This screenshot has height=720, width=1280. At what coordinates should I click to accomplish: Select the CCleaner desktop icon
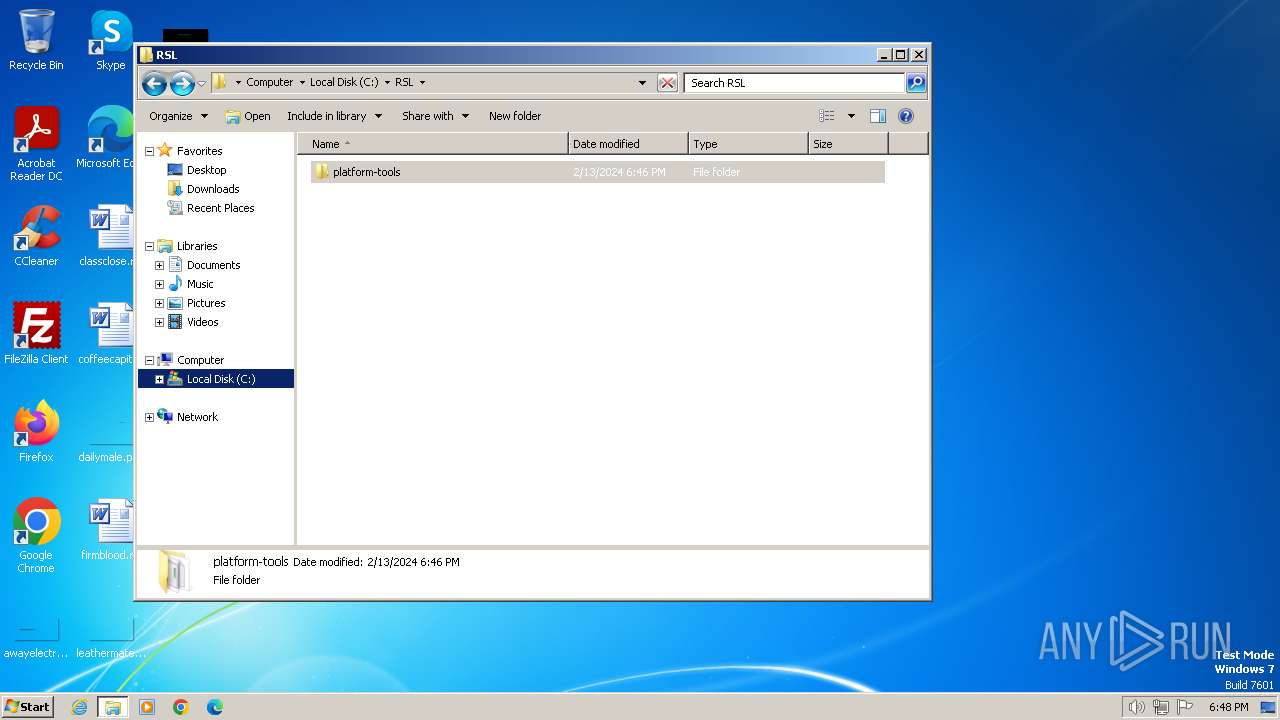click(36, 236)
